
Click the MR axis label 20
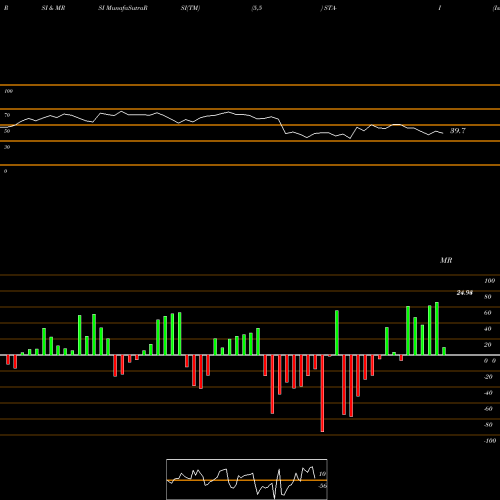488,345
